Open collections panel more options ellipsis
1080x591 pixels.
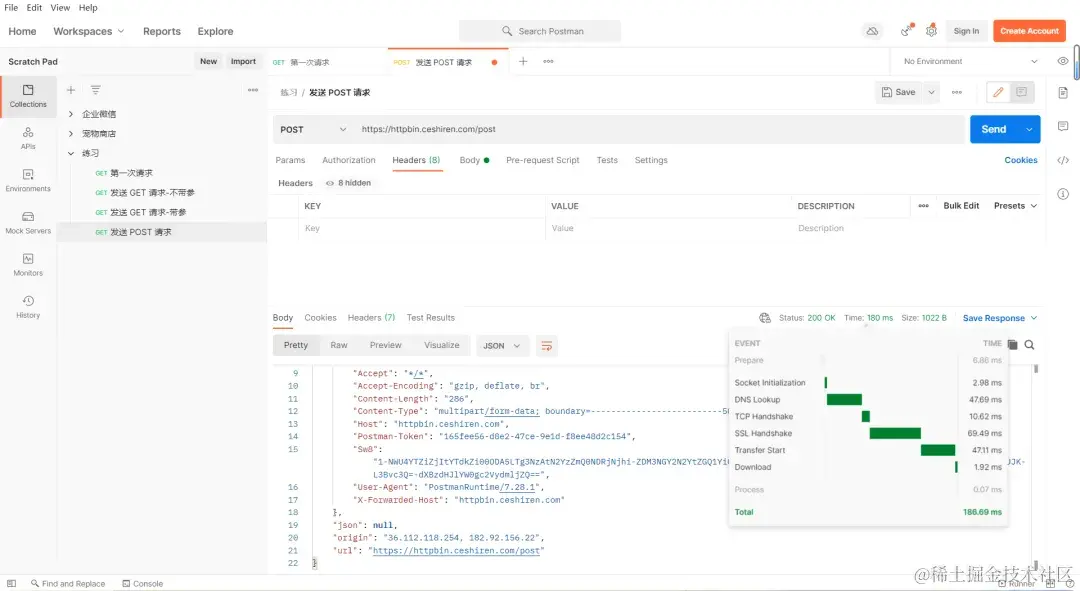point(253,90)
